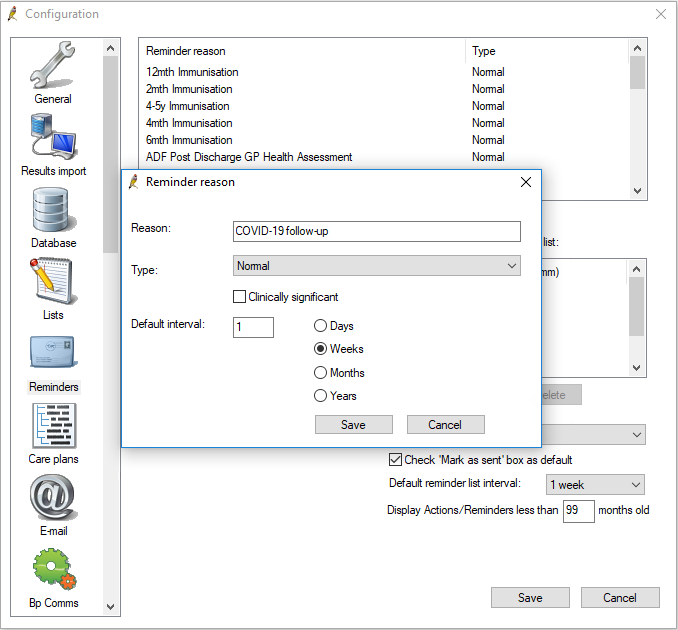Enable the Clinically significant checkbox

click(x=240, y=297)
